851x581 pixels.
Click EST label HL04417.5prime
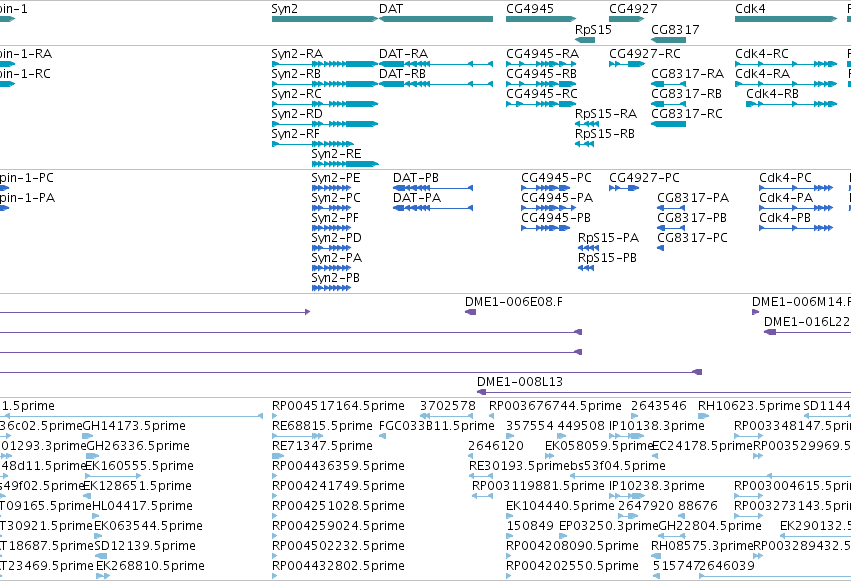142,507
